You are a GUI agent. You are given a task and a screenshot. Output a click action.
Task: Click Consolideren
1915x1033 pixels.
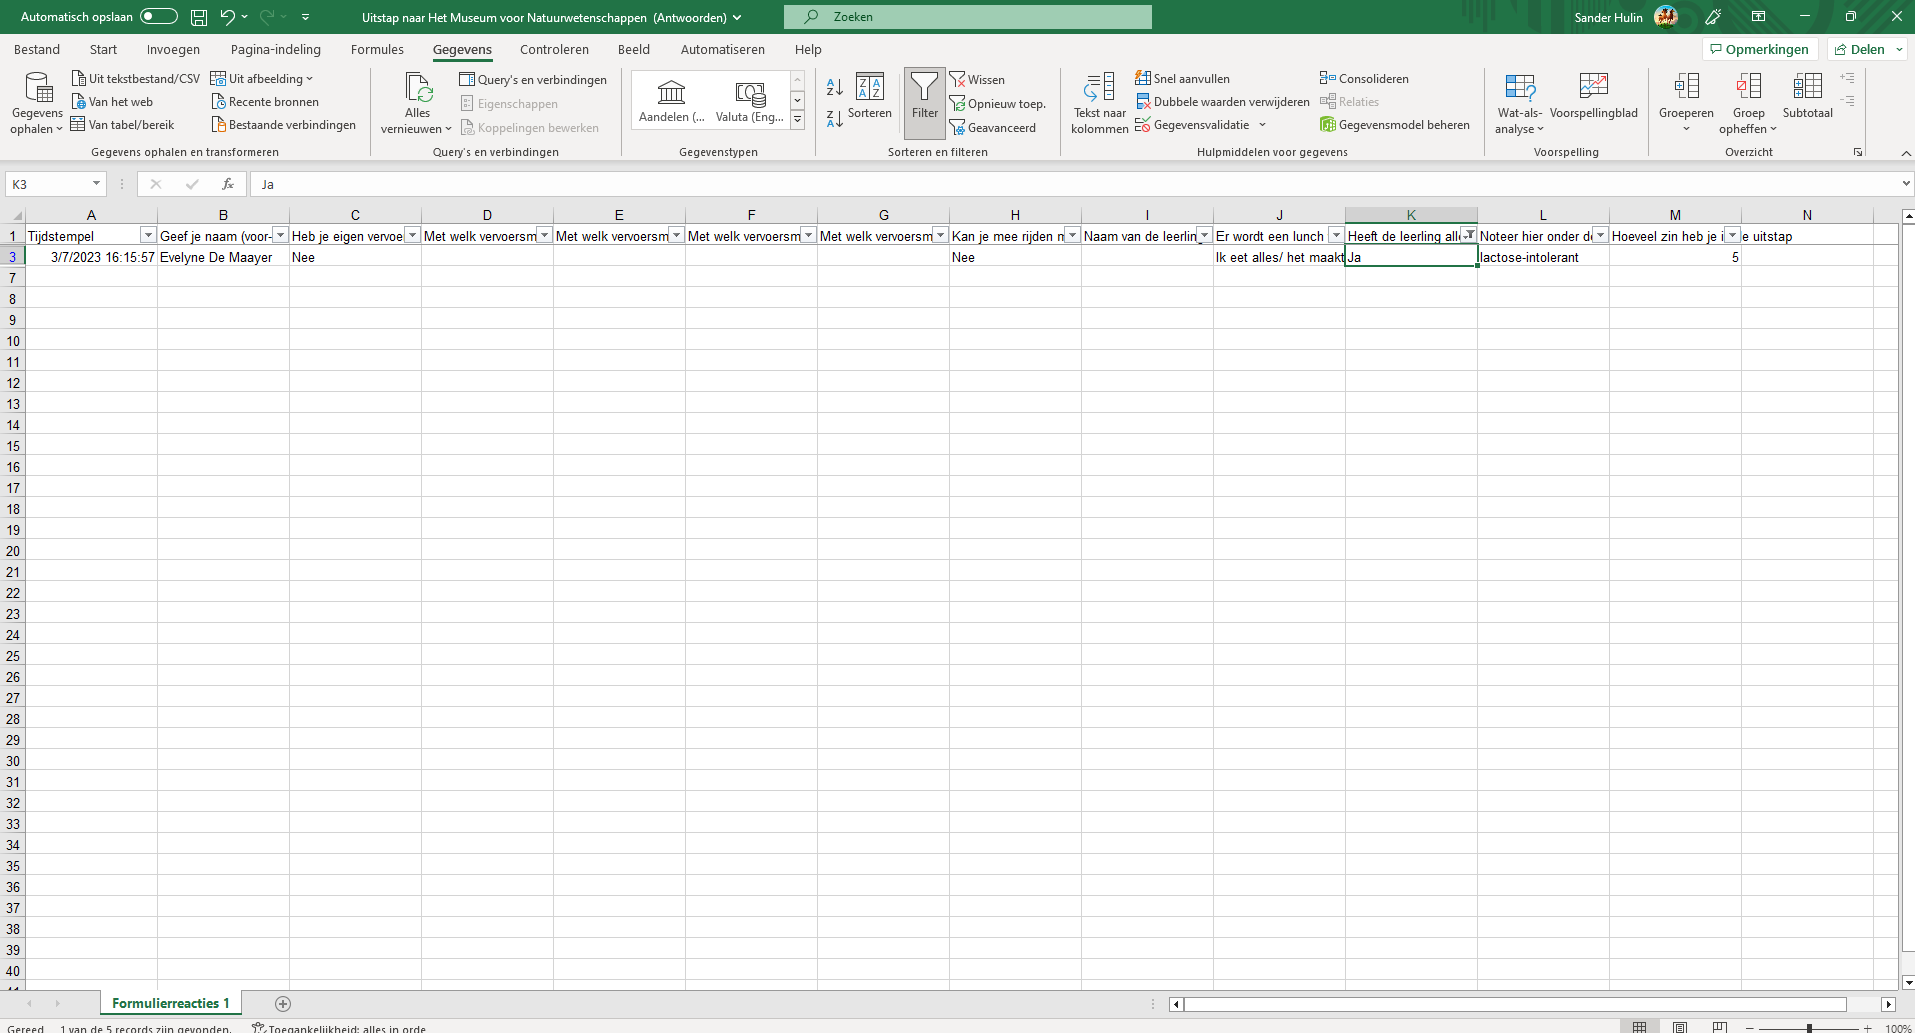point(1364,78)
